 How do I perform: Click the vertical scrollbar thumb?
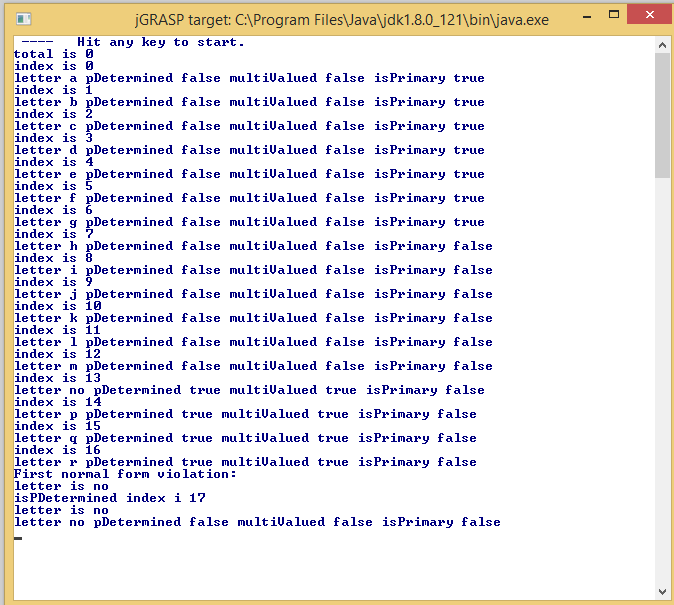coord(662,115)
